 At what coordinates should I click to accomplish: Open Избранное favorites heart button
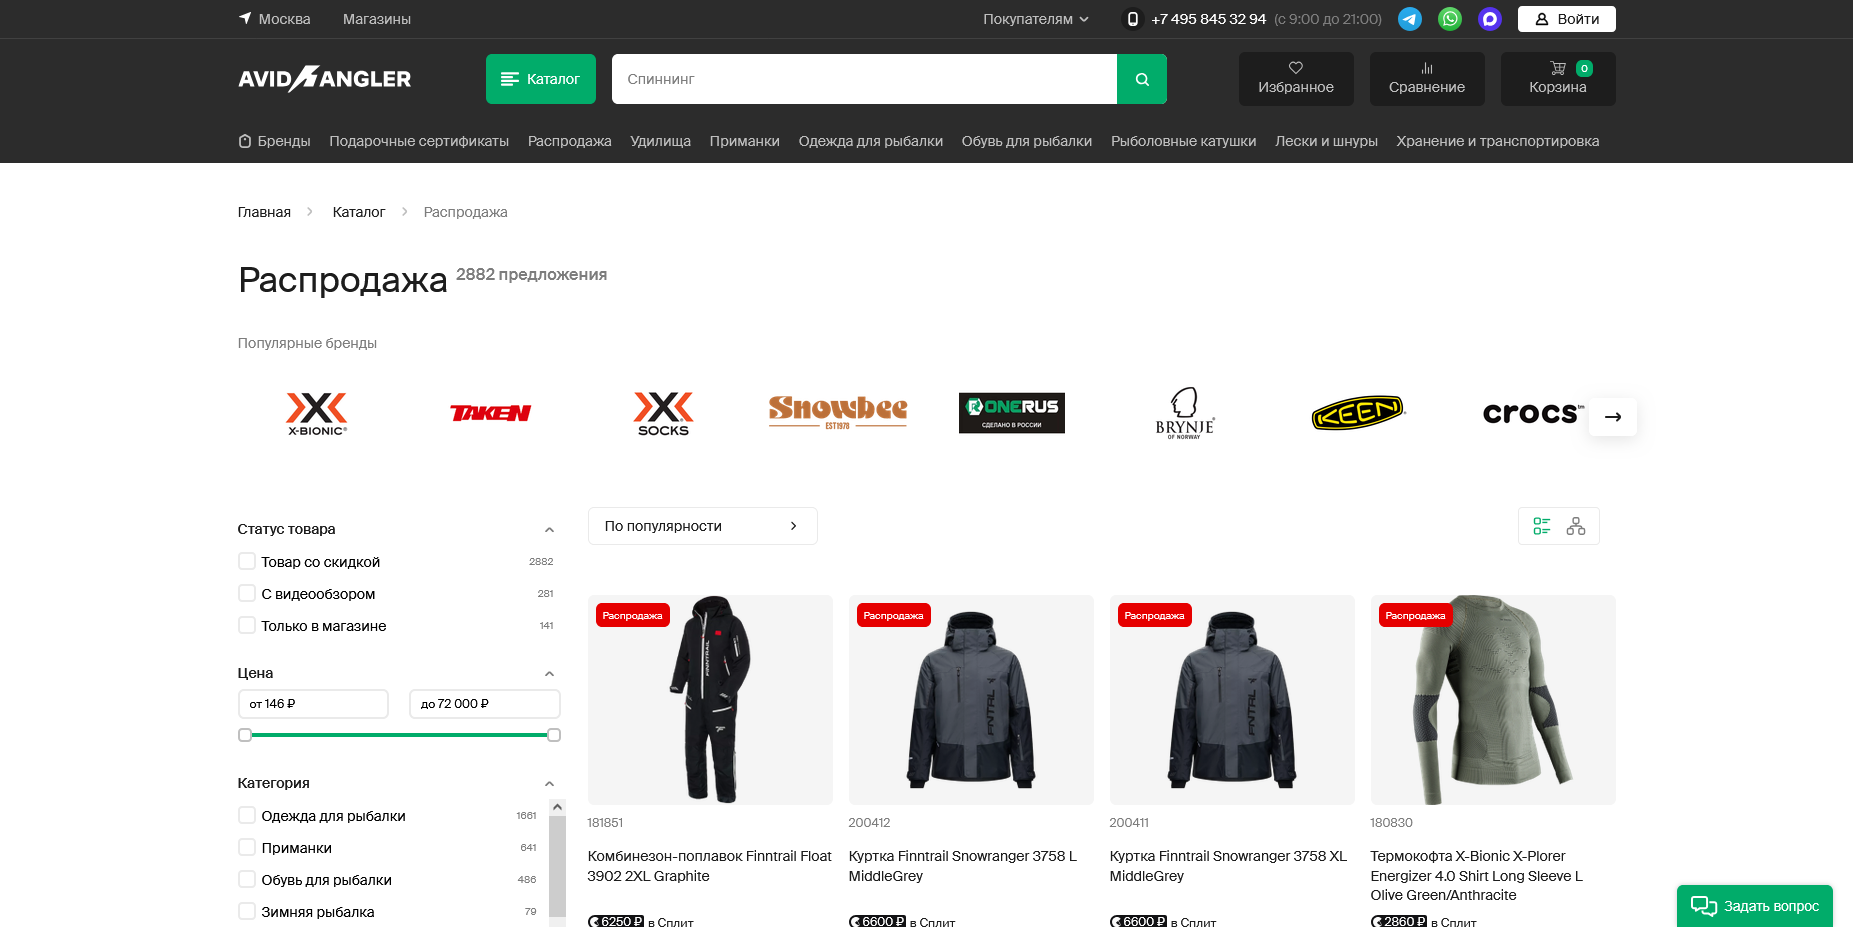point(1296,79)
